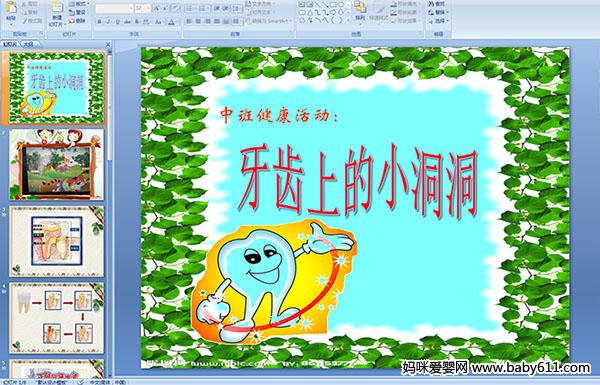Select the oval shape in shapes gallery

[340, 5]
